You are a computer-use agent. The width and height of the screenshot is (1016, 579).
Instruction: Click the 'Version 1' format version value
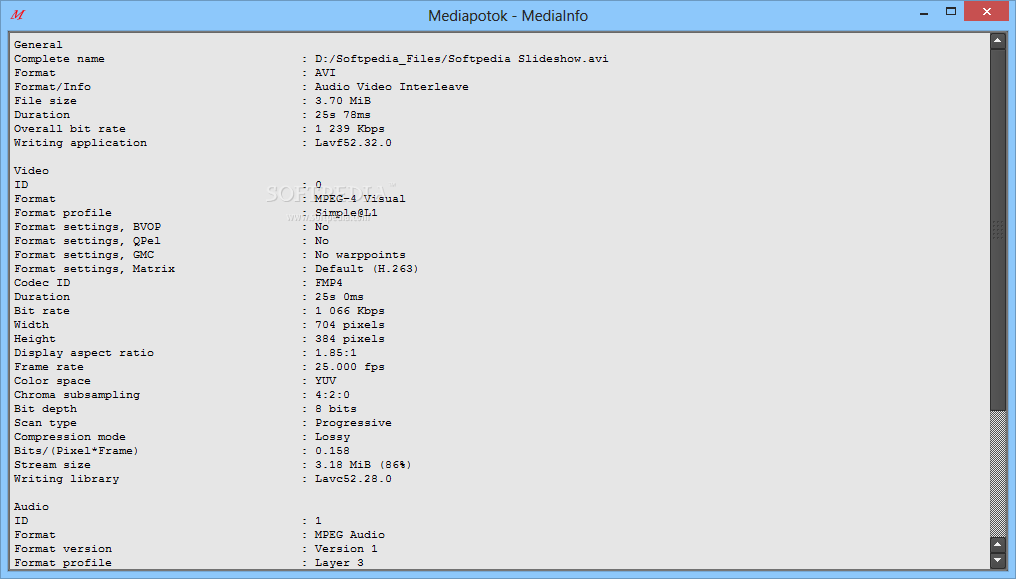click(x=346, y=549)
